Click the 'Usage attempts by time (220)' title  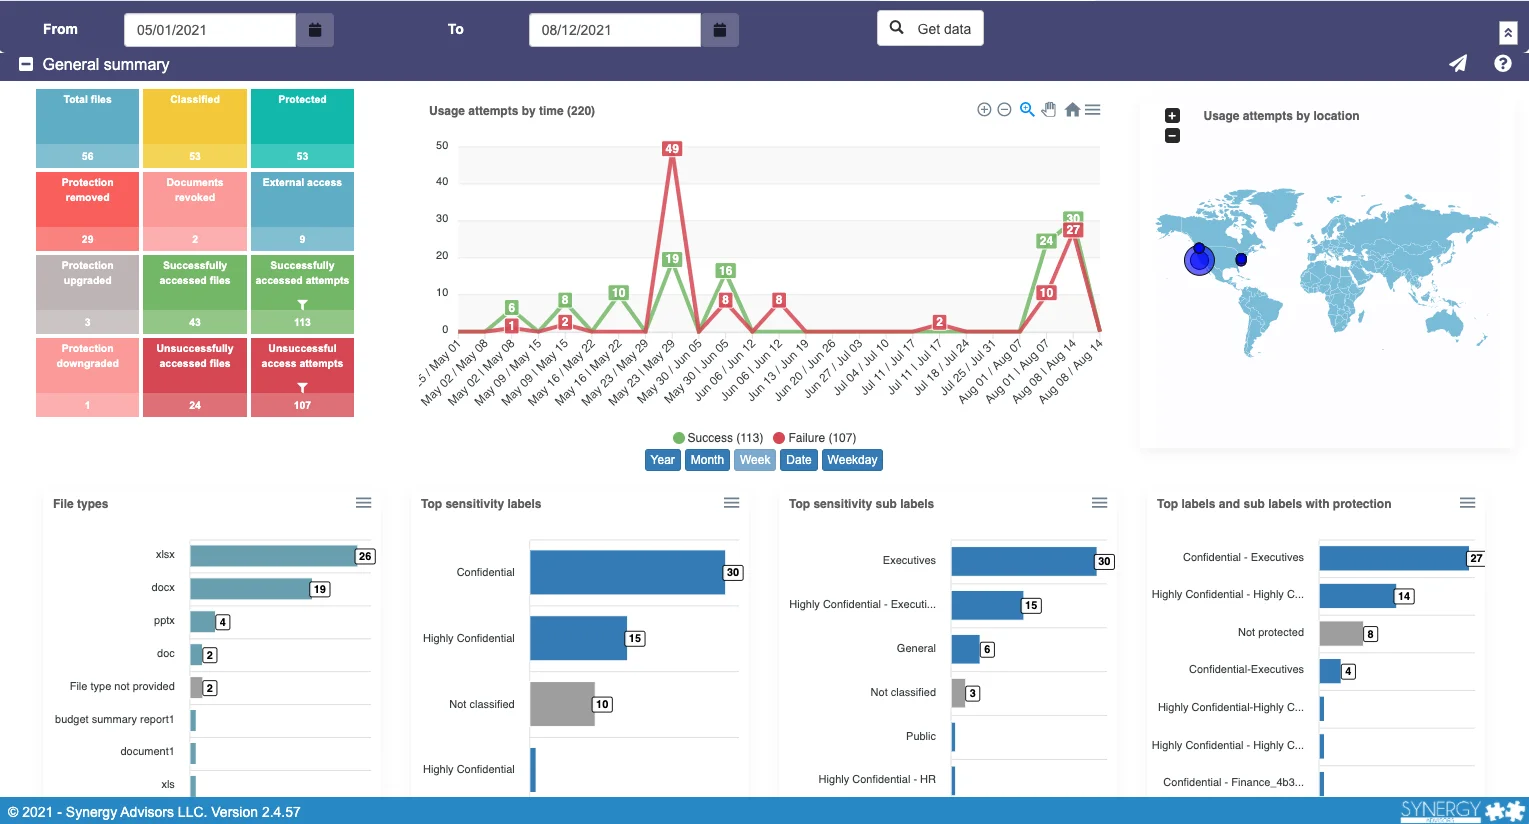click(x=512, y=111)
